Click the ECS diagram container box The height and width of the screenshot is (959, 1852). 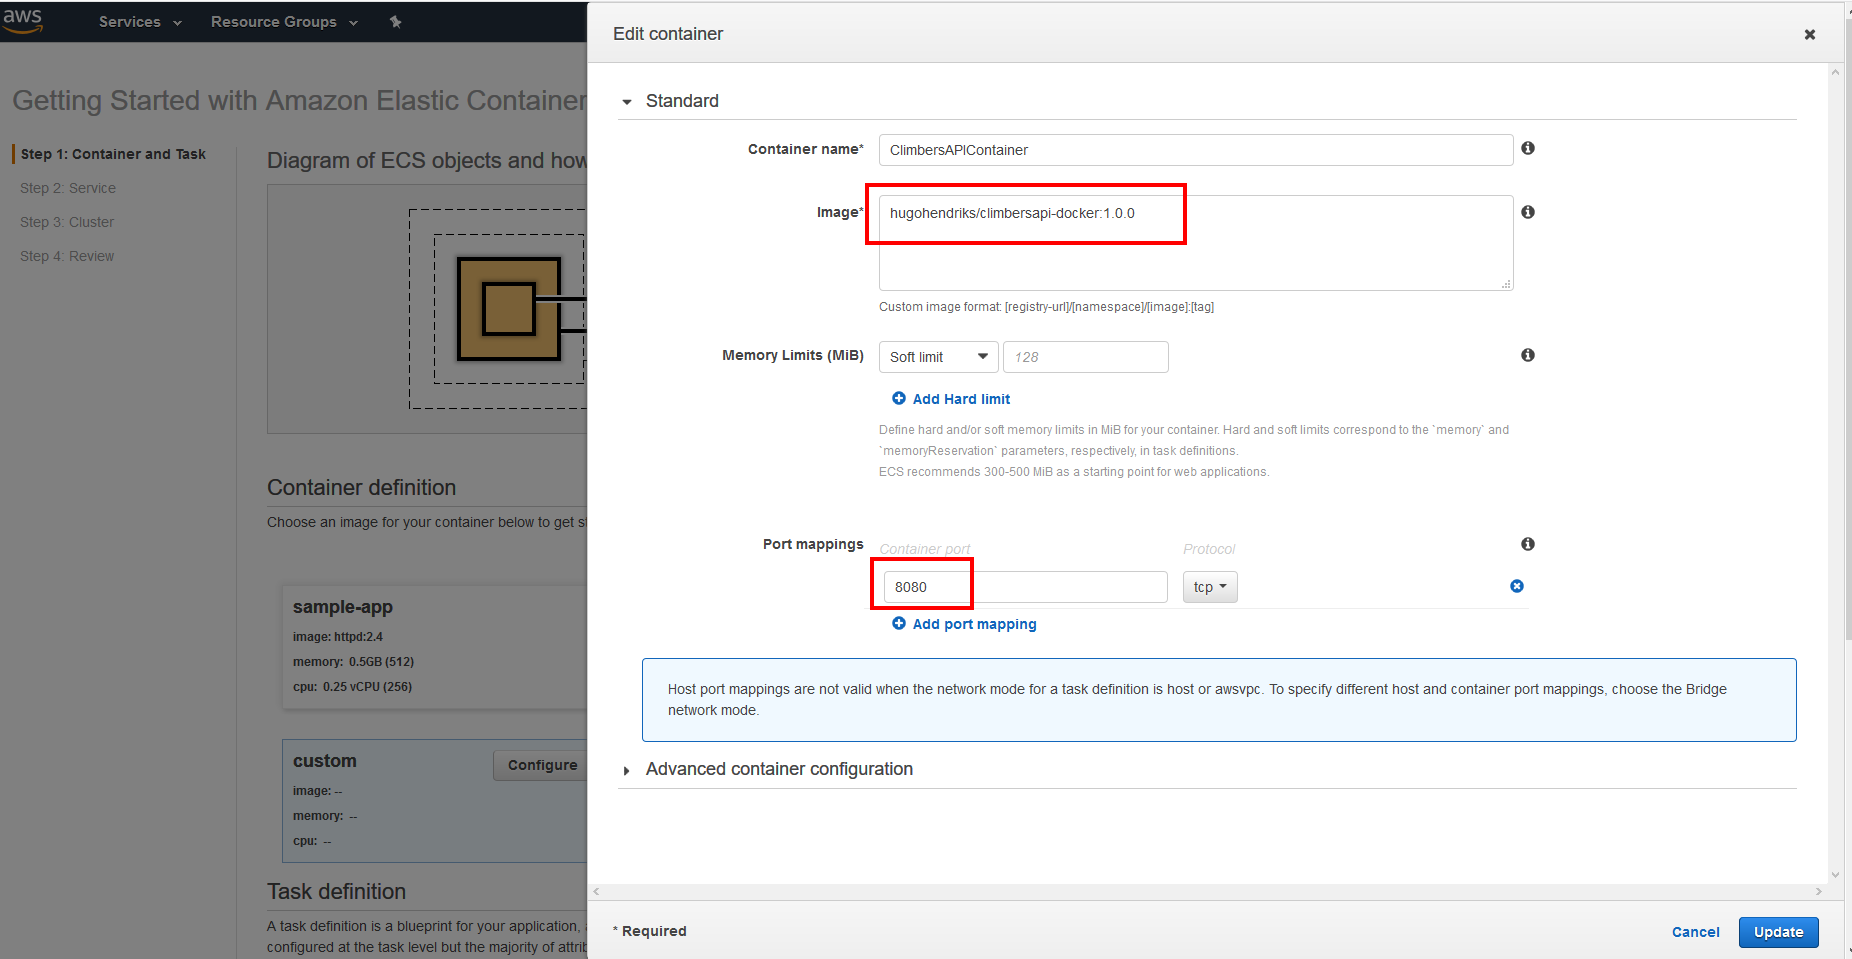[x=509, y=309]
